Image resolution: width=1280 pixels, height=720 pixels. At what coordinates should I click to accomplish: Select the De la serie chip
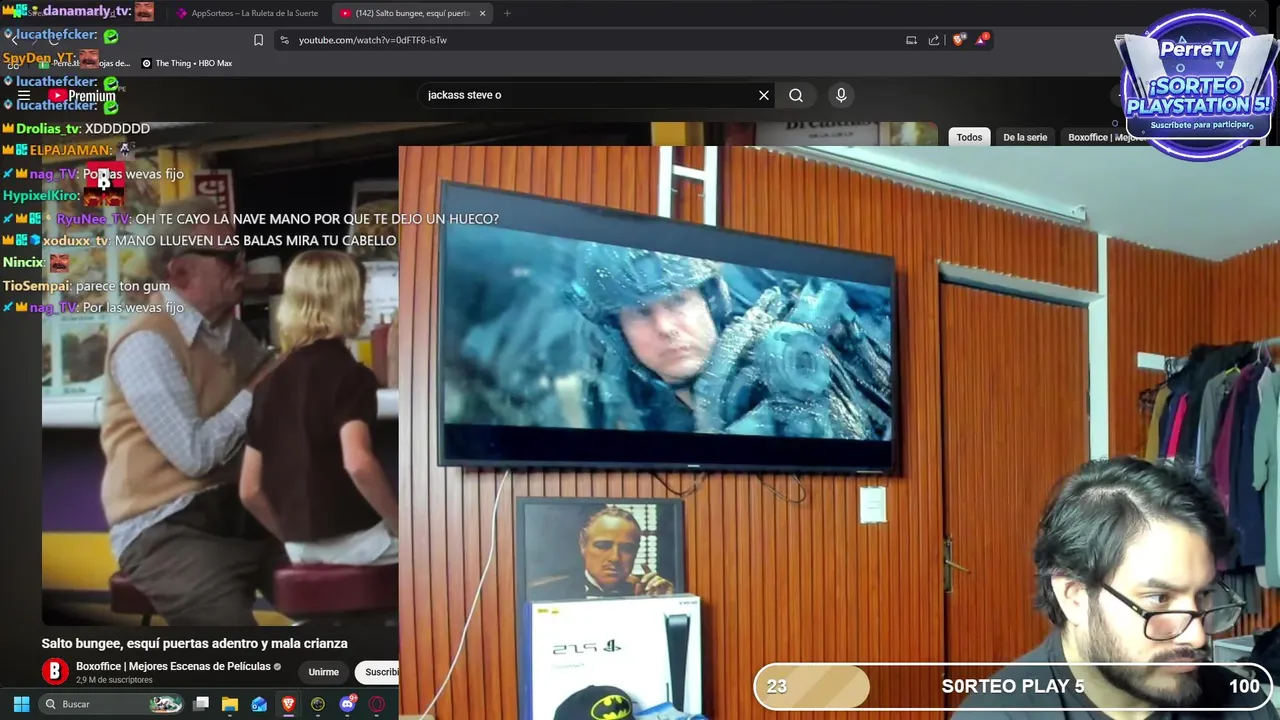click(x=1025, y=137)
